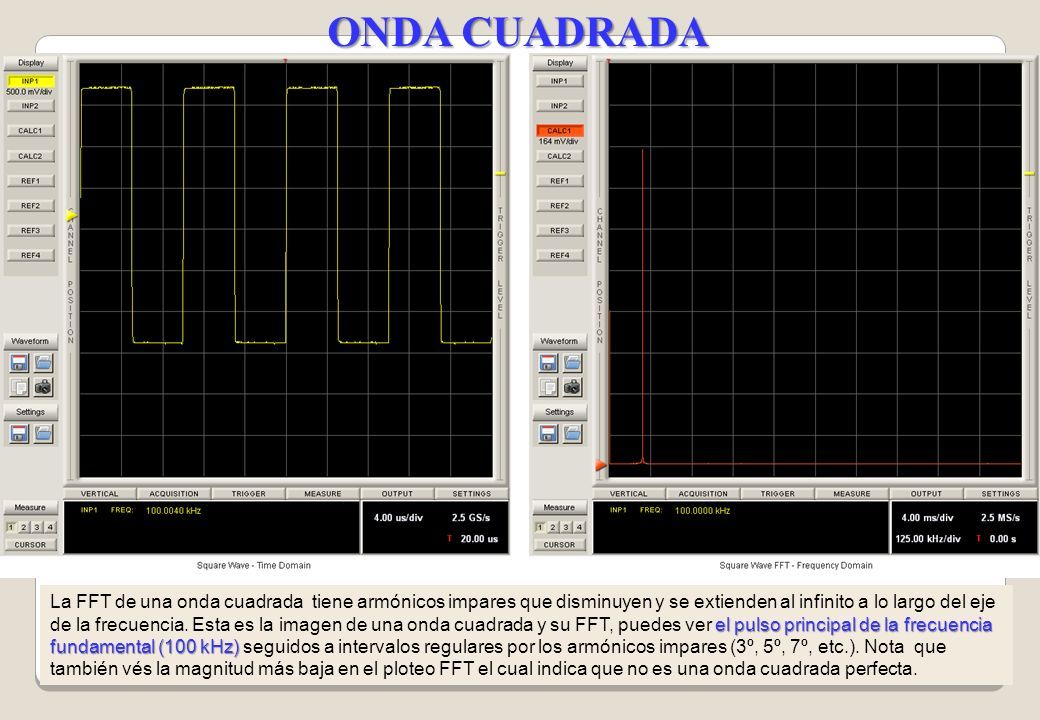
Task: Camera snapshot icon in left oscilloscope
Action: pos(43,387)
